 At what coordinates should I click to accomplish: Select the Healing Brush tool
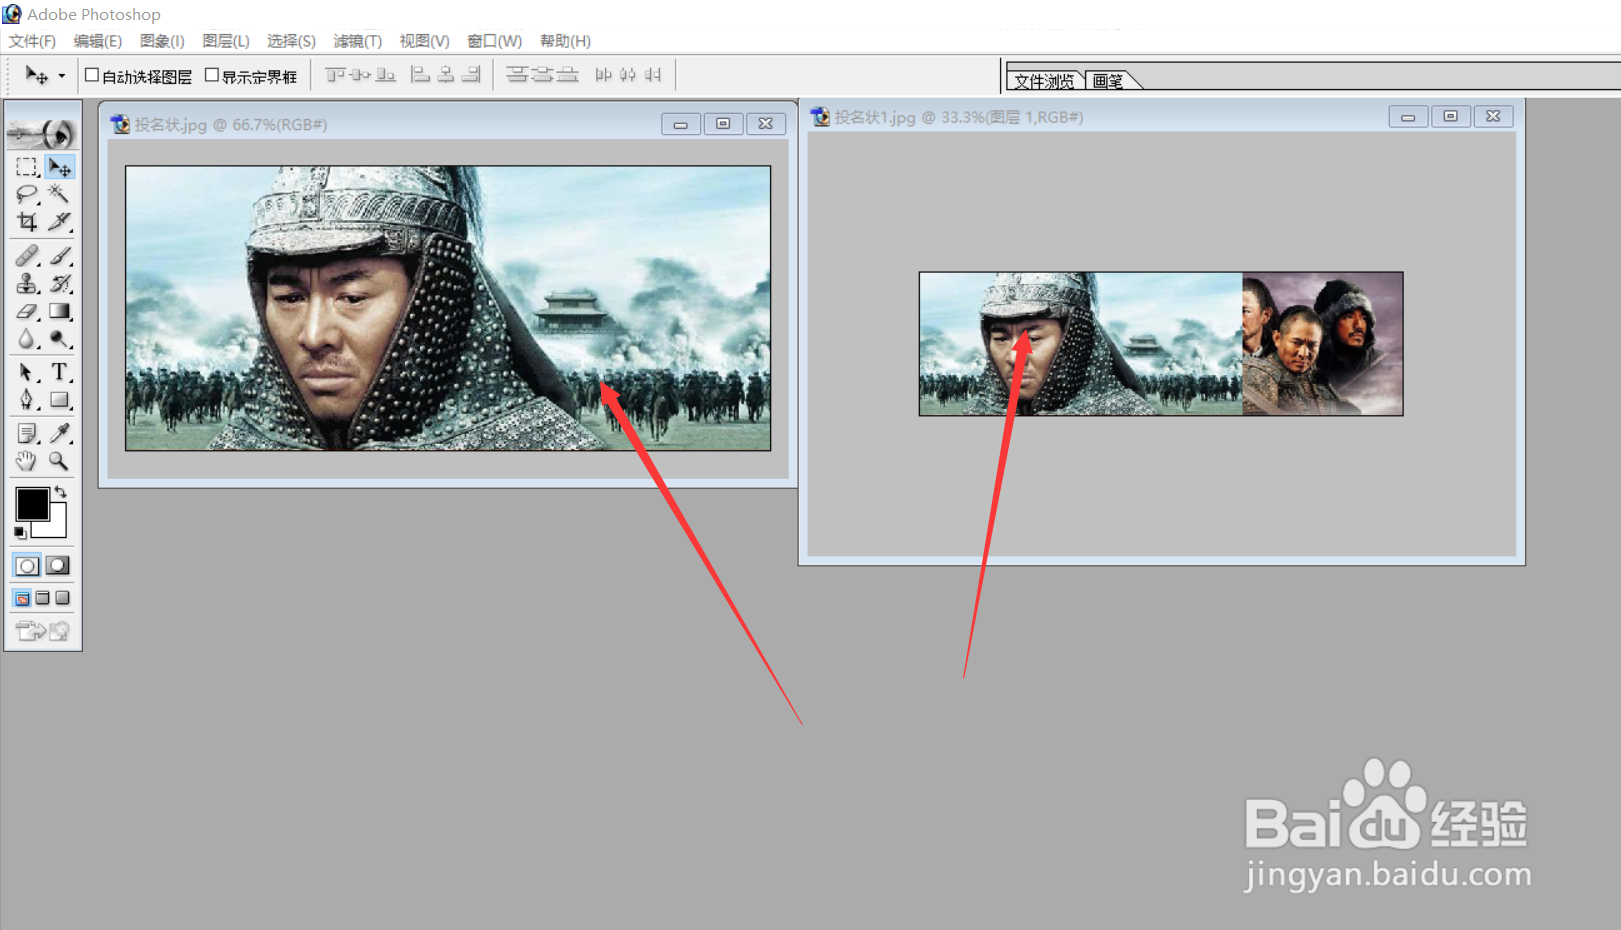pyautogui.click(x=27, y=256)
